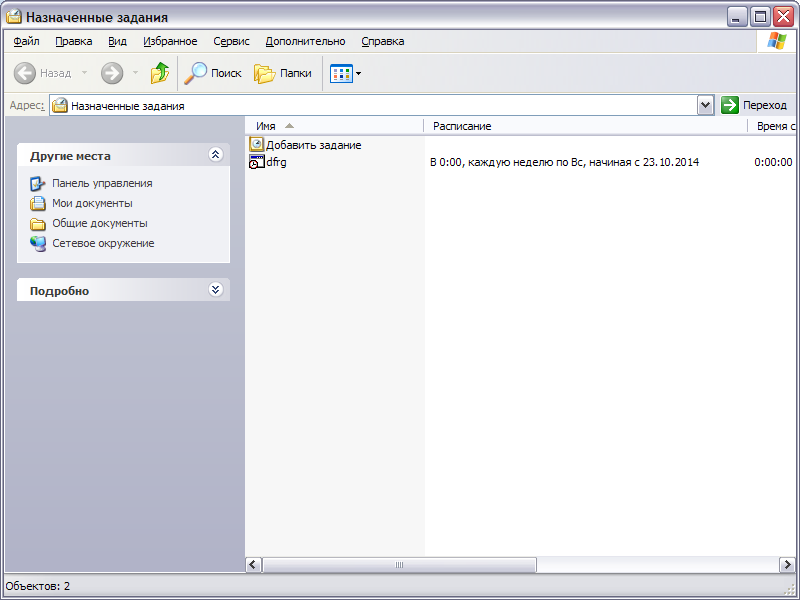Open Панель управления link
Viewport: 800px width, 600px height.
click(x=102, y=183)
